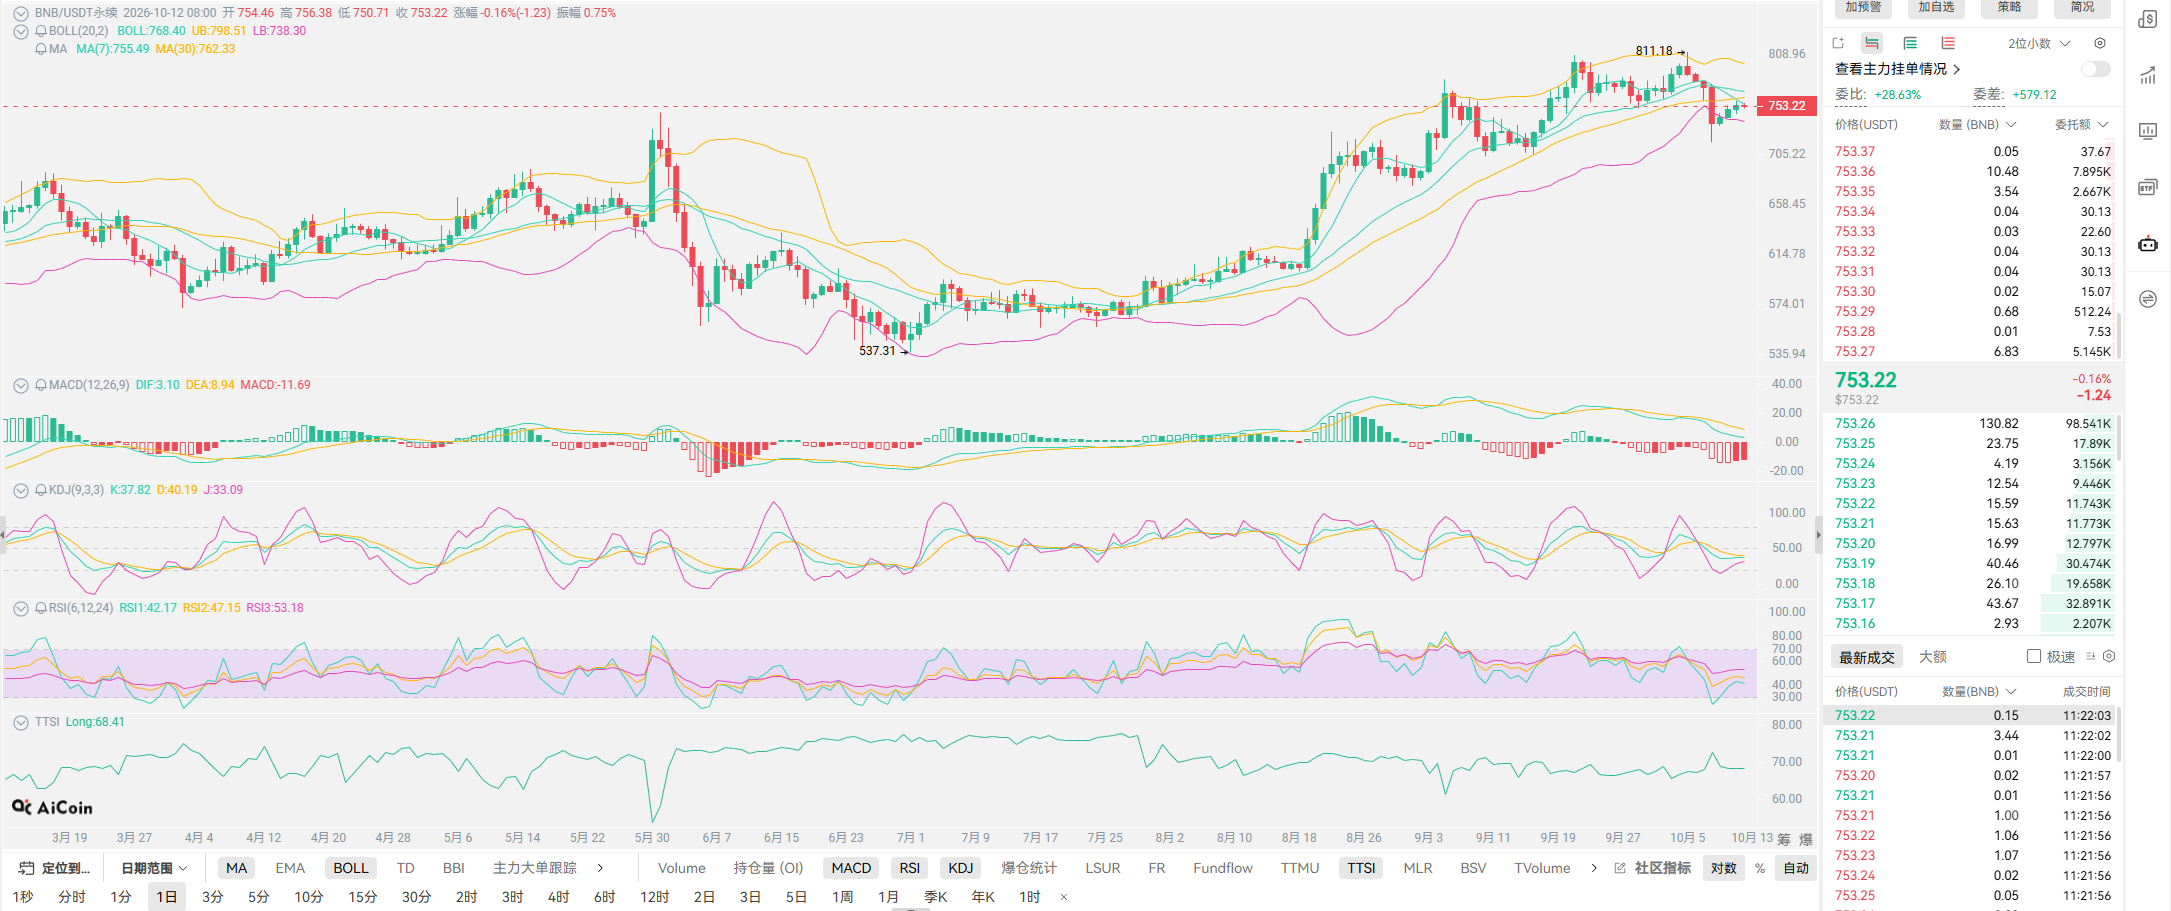Viewport: 2171px width, 911px height.
Task: Remove the custom 1时 timeframe with the x
Action: (x=1064, y=897)
